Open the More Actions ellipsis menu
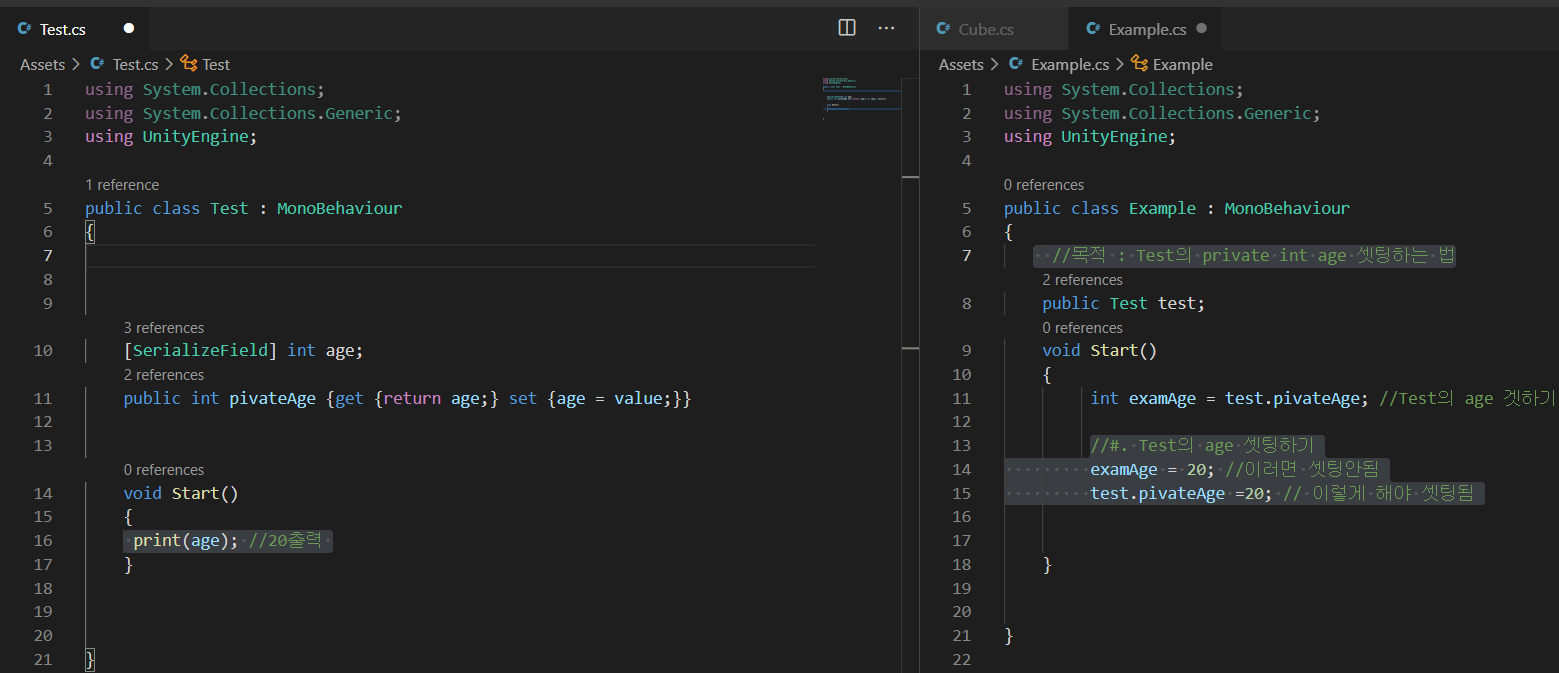The image size is (1559, 673). point(886,28)
